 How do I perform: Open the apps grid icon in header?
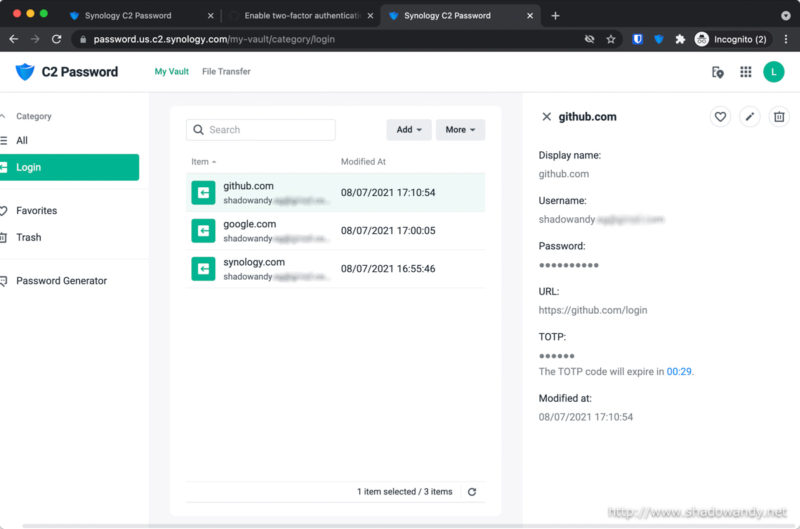point(745,72)
